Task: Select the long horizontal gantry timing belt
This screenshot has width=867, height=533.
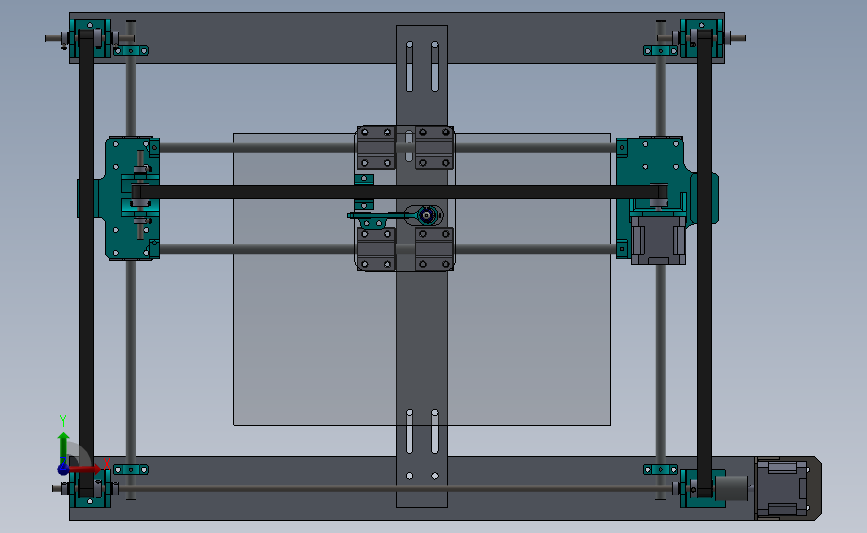Action: click(399, 192)
